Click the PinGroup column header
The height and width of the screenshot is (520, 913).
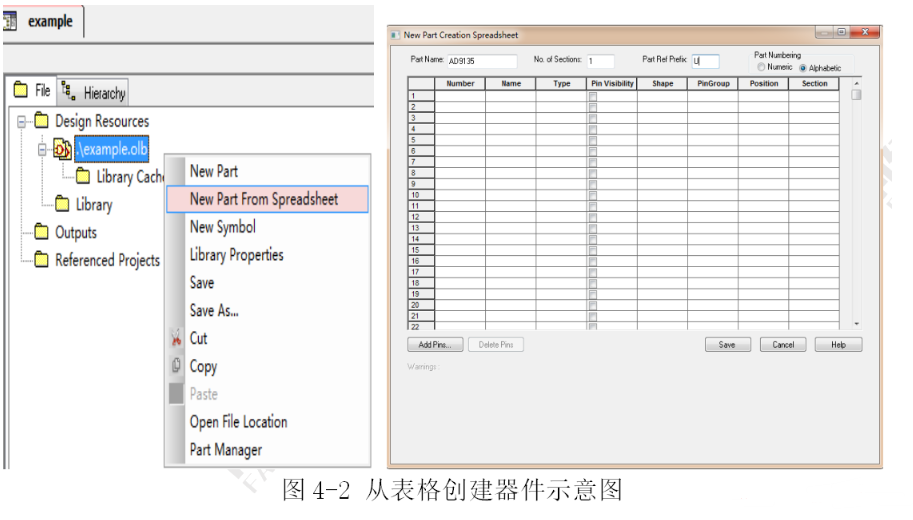tap(713, 84)
